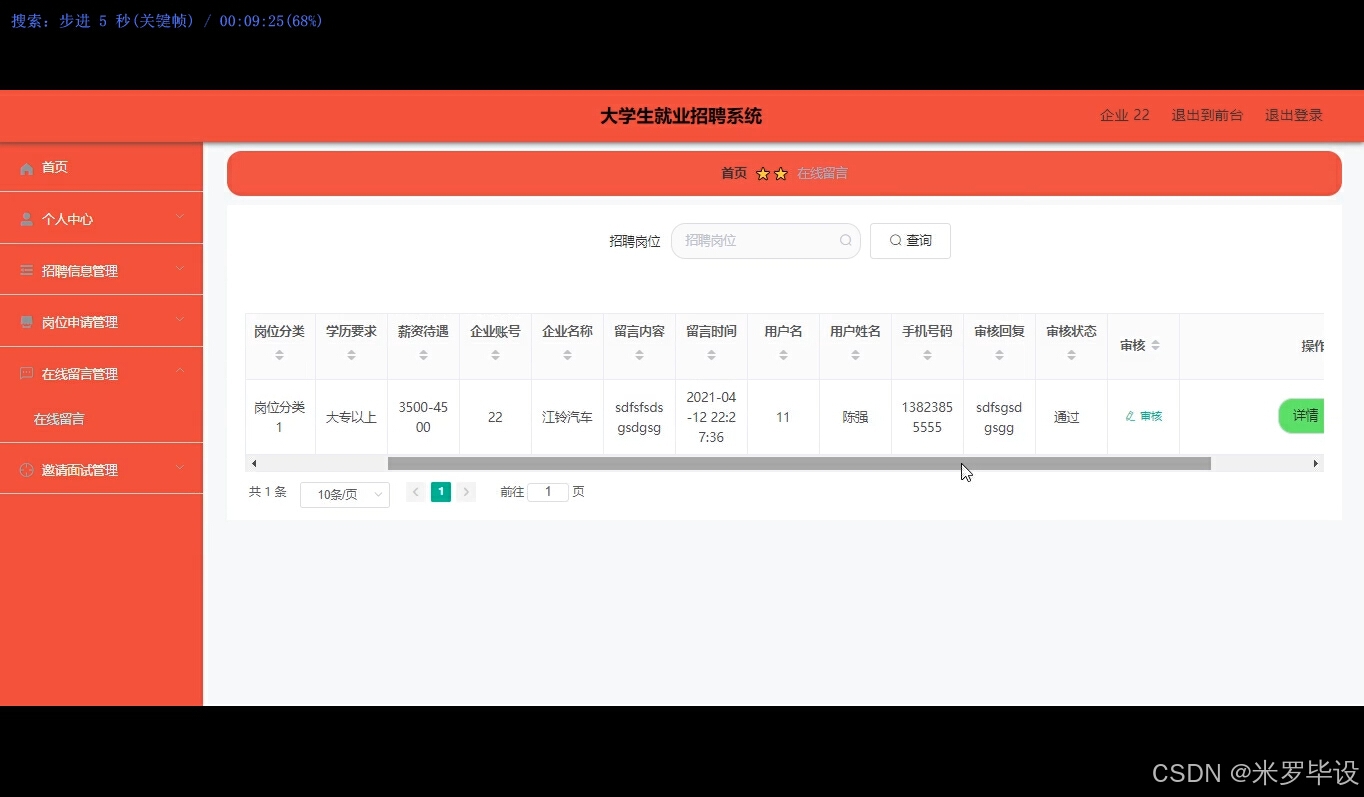1364x797 pixels.
Task: Click the 13823855555 phone number cell
Action: tap(927, 417)
